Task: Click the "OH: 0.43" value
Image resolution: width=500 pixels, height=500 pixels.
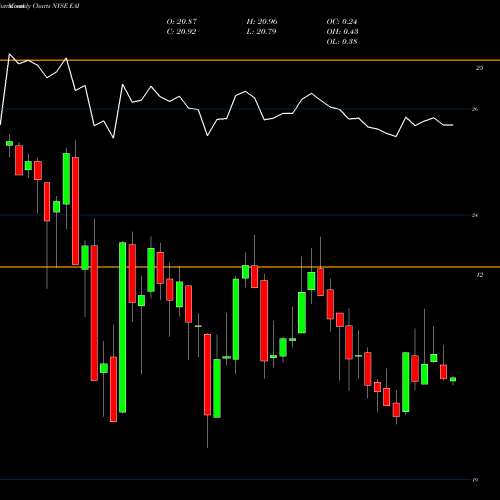Action: pos(342,32)
